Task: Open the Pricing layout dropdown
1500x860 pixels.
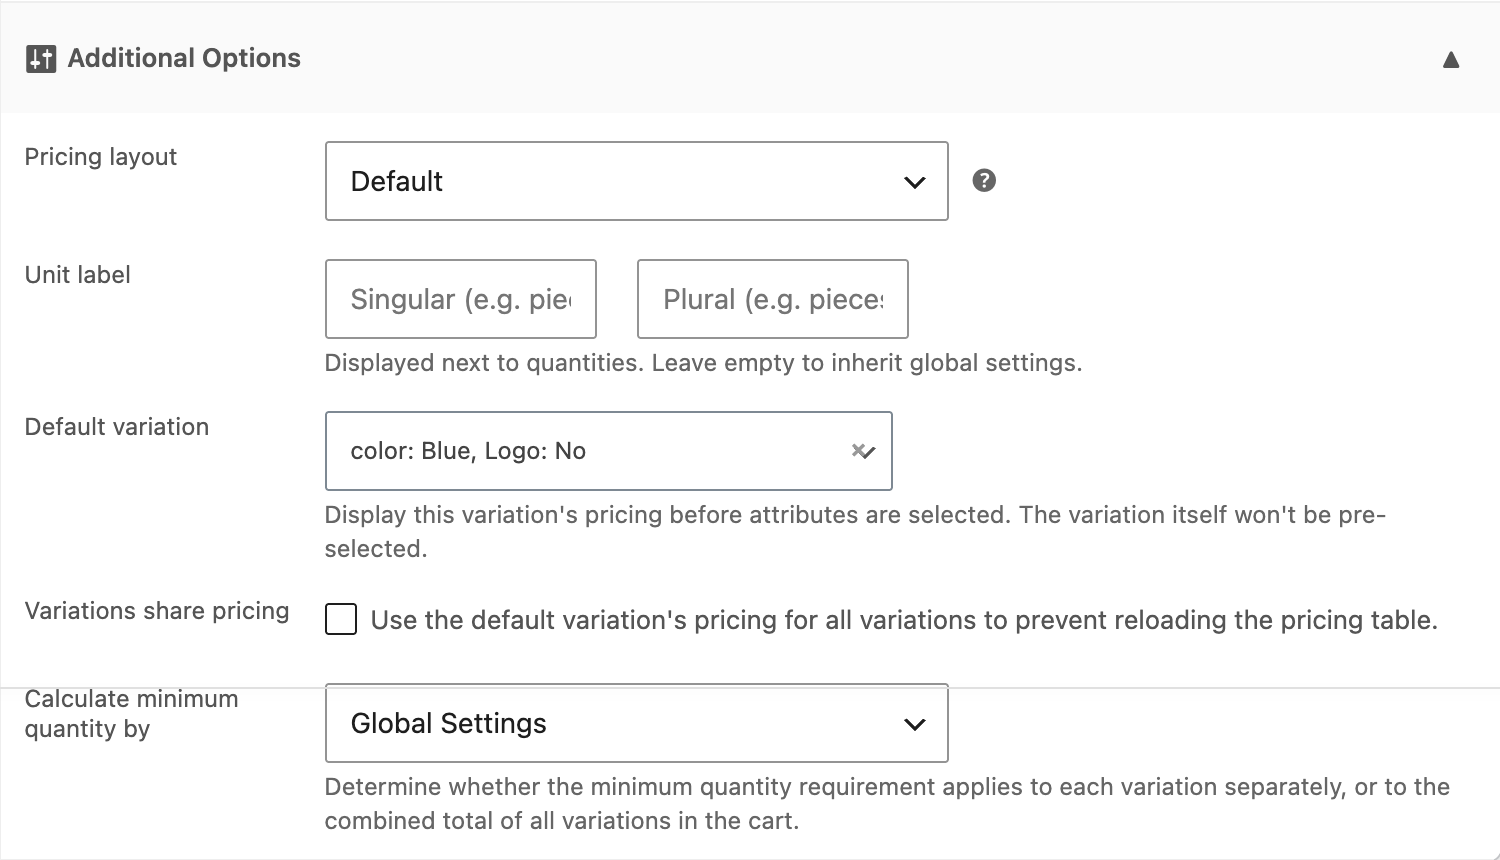Action: pos(637,181)
